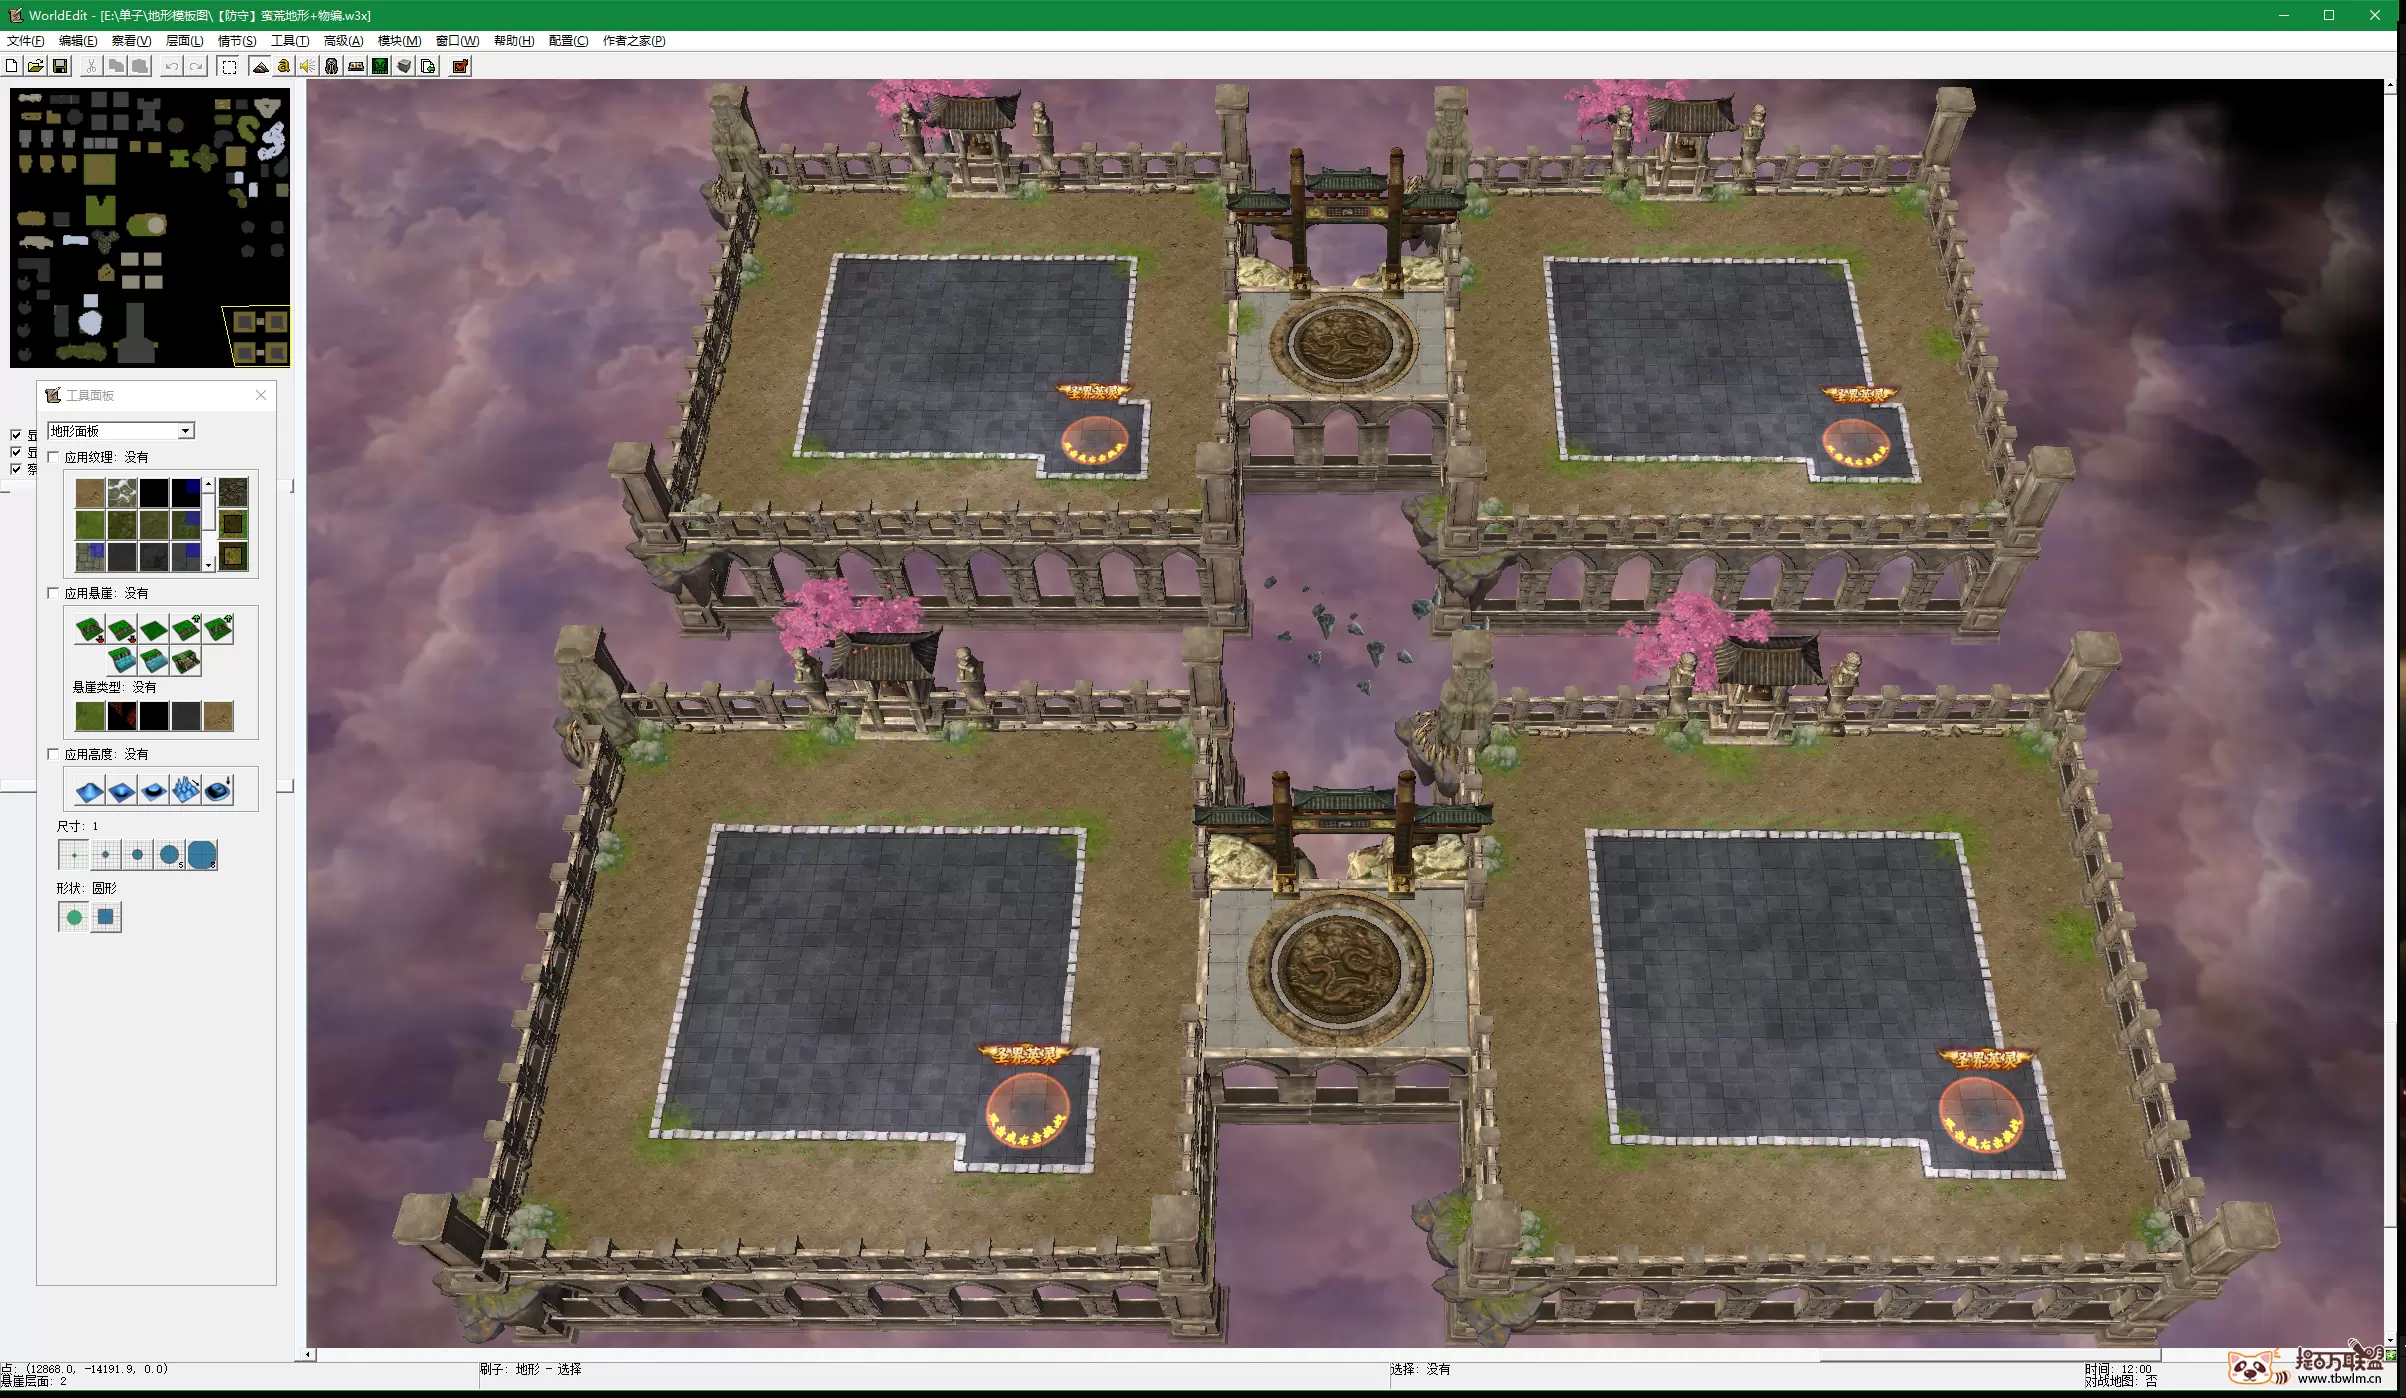Open the Sound Editor speaker icon

308,66
